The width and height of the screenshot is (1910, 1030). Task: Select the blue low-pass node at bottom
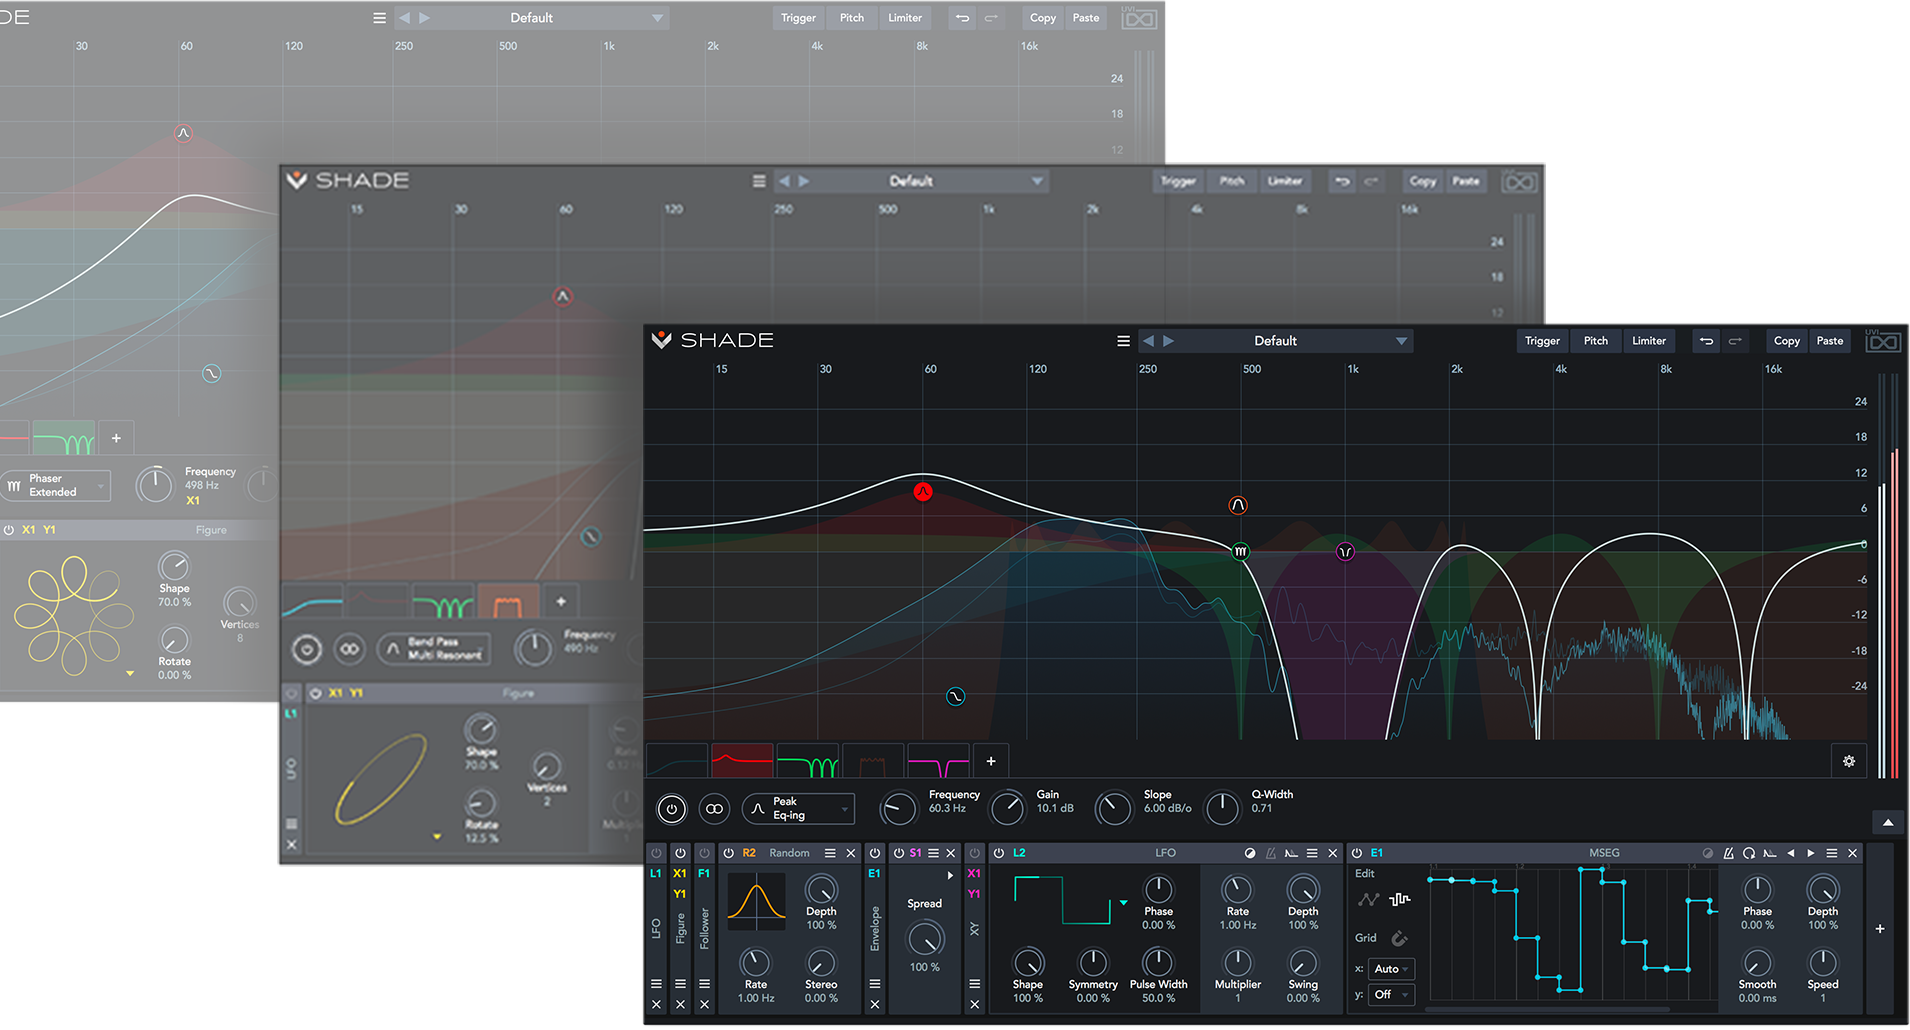click(x=955, y=696)
